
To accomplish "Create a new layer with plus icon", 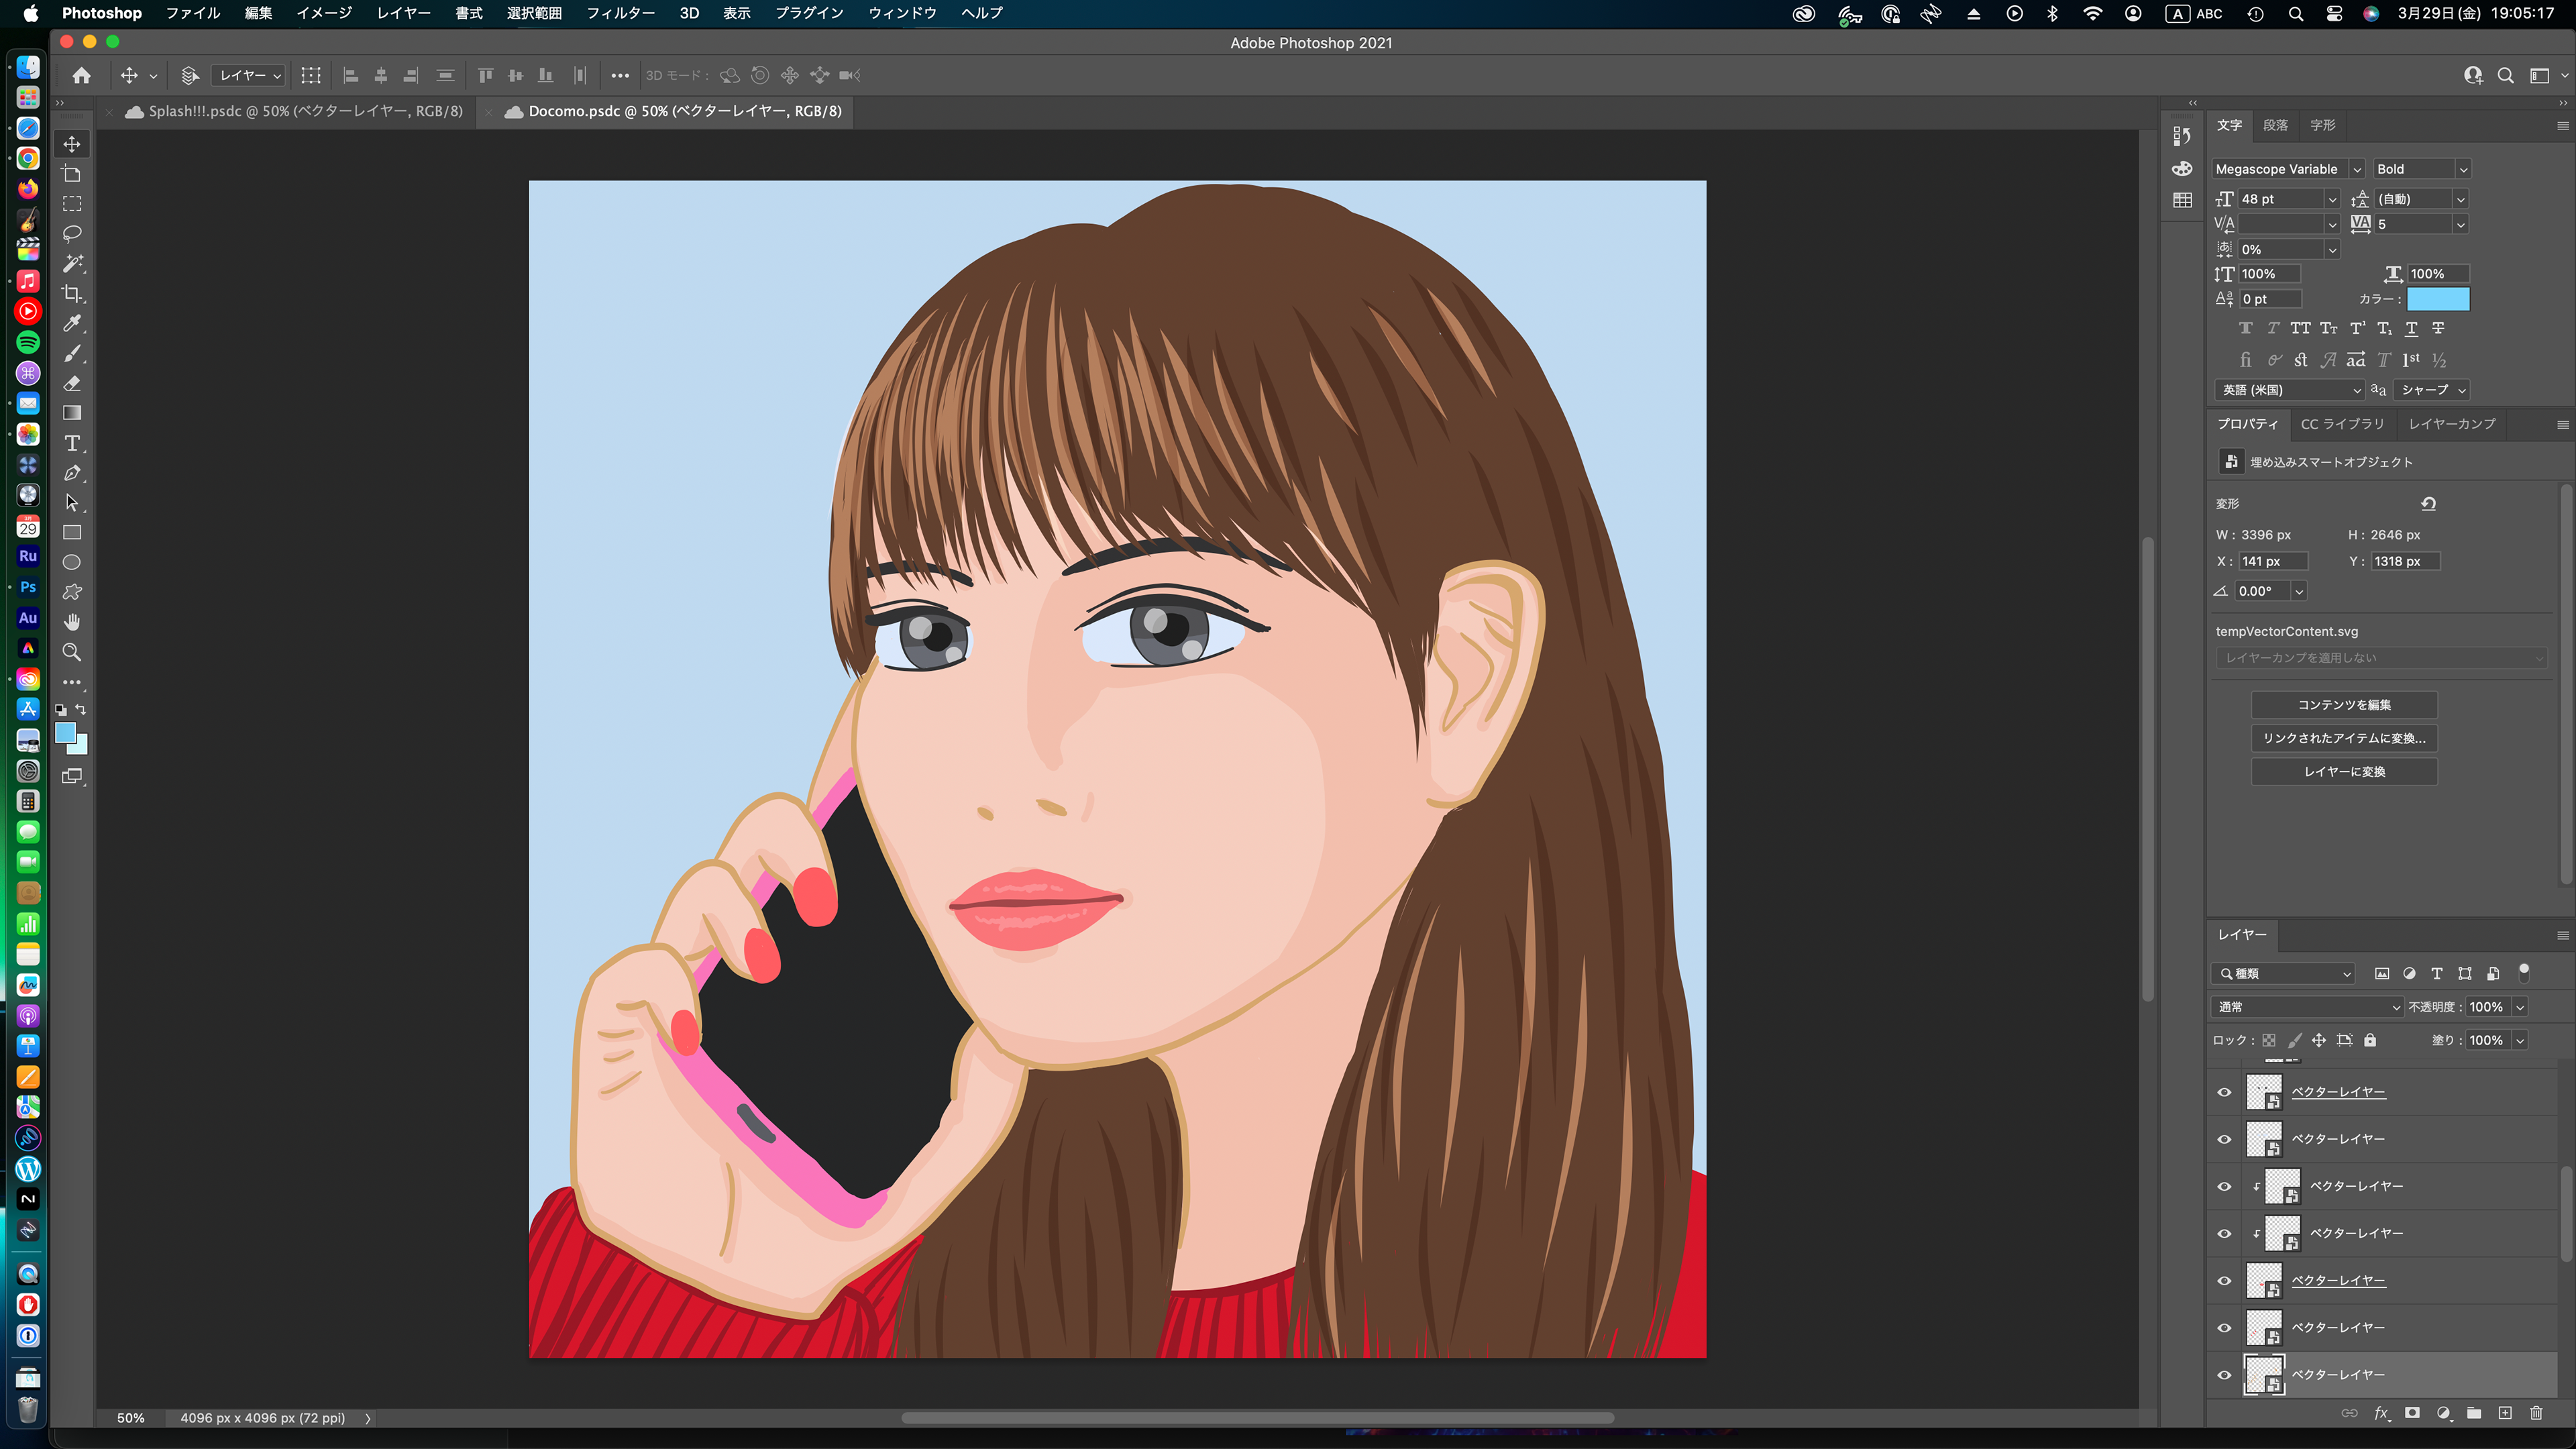I will point(2505,1413).
